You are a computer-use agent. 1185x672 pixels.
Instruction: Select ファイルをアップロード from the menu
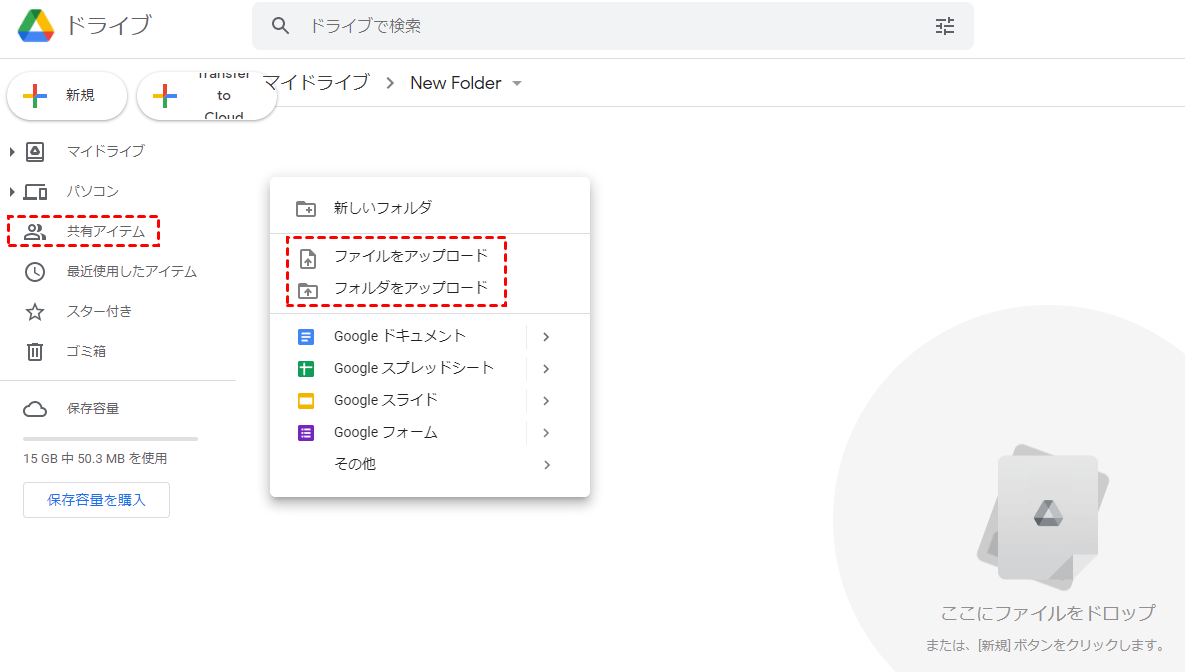430,256
